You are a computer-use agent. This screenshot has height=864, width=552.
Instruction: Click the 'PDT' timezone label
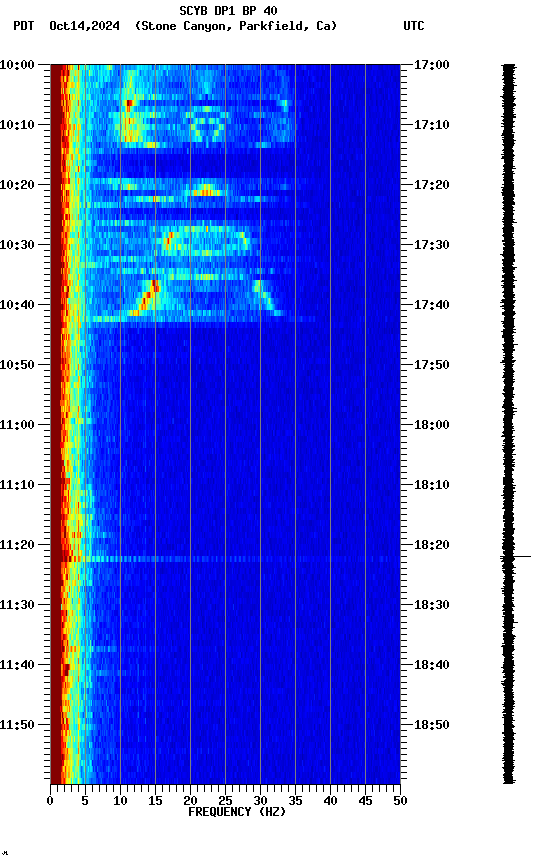(24, 26)
